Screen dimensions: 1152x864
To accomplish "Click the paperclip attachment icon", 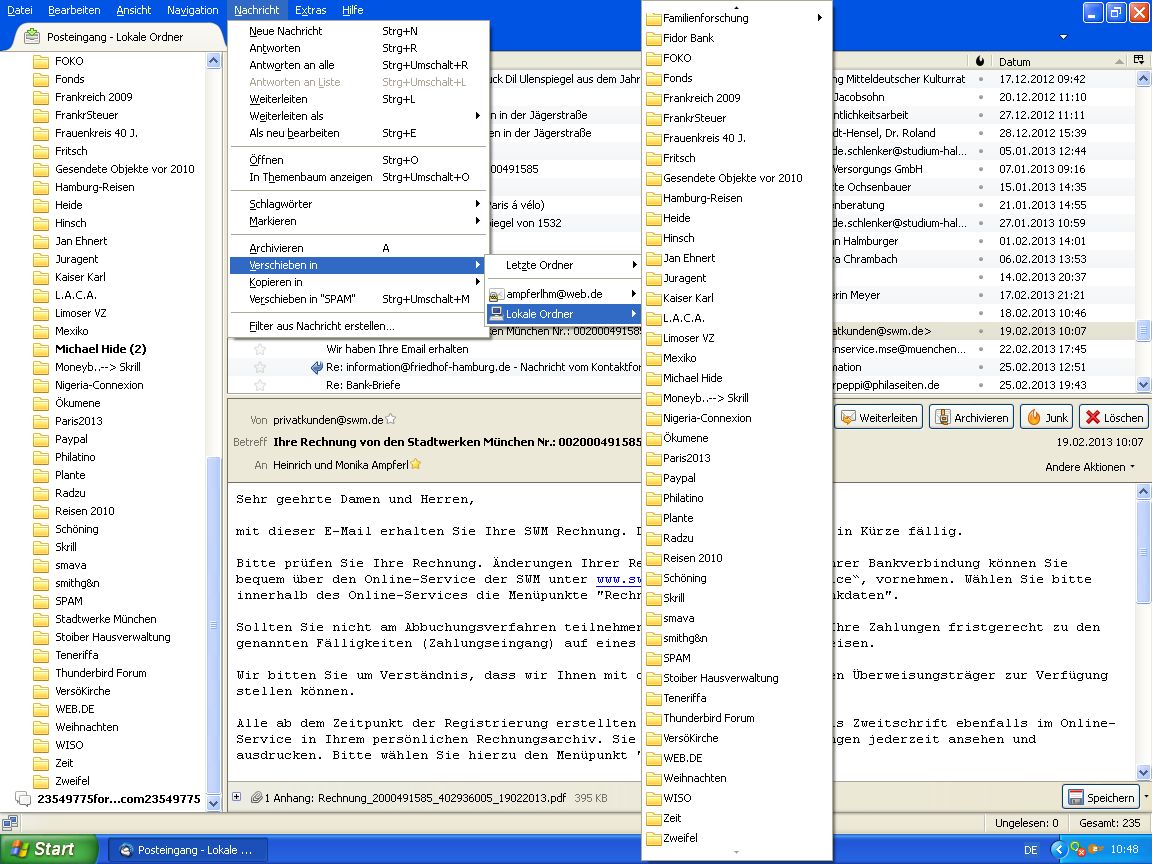I will tap(256, 798).
